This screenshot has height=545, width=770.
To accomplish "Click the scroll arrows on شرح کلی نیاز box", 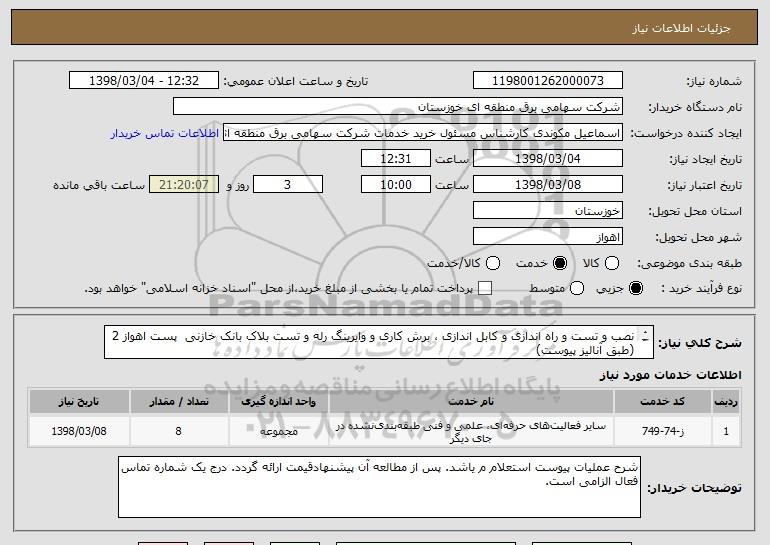I will click(x=645, y=341).
